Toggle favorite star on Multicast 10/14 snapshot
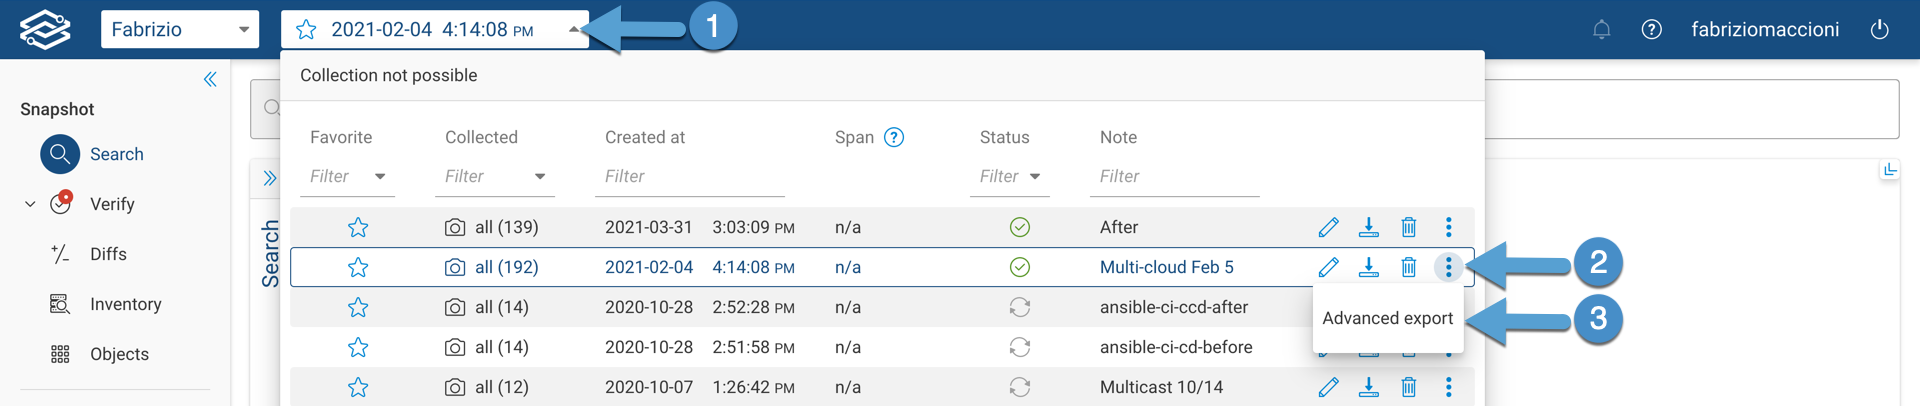 pyautogui.click(x=358, y=387)
